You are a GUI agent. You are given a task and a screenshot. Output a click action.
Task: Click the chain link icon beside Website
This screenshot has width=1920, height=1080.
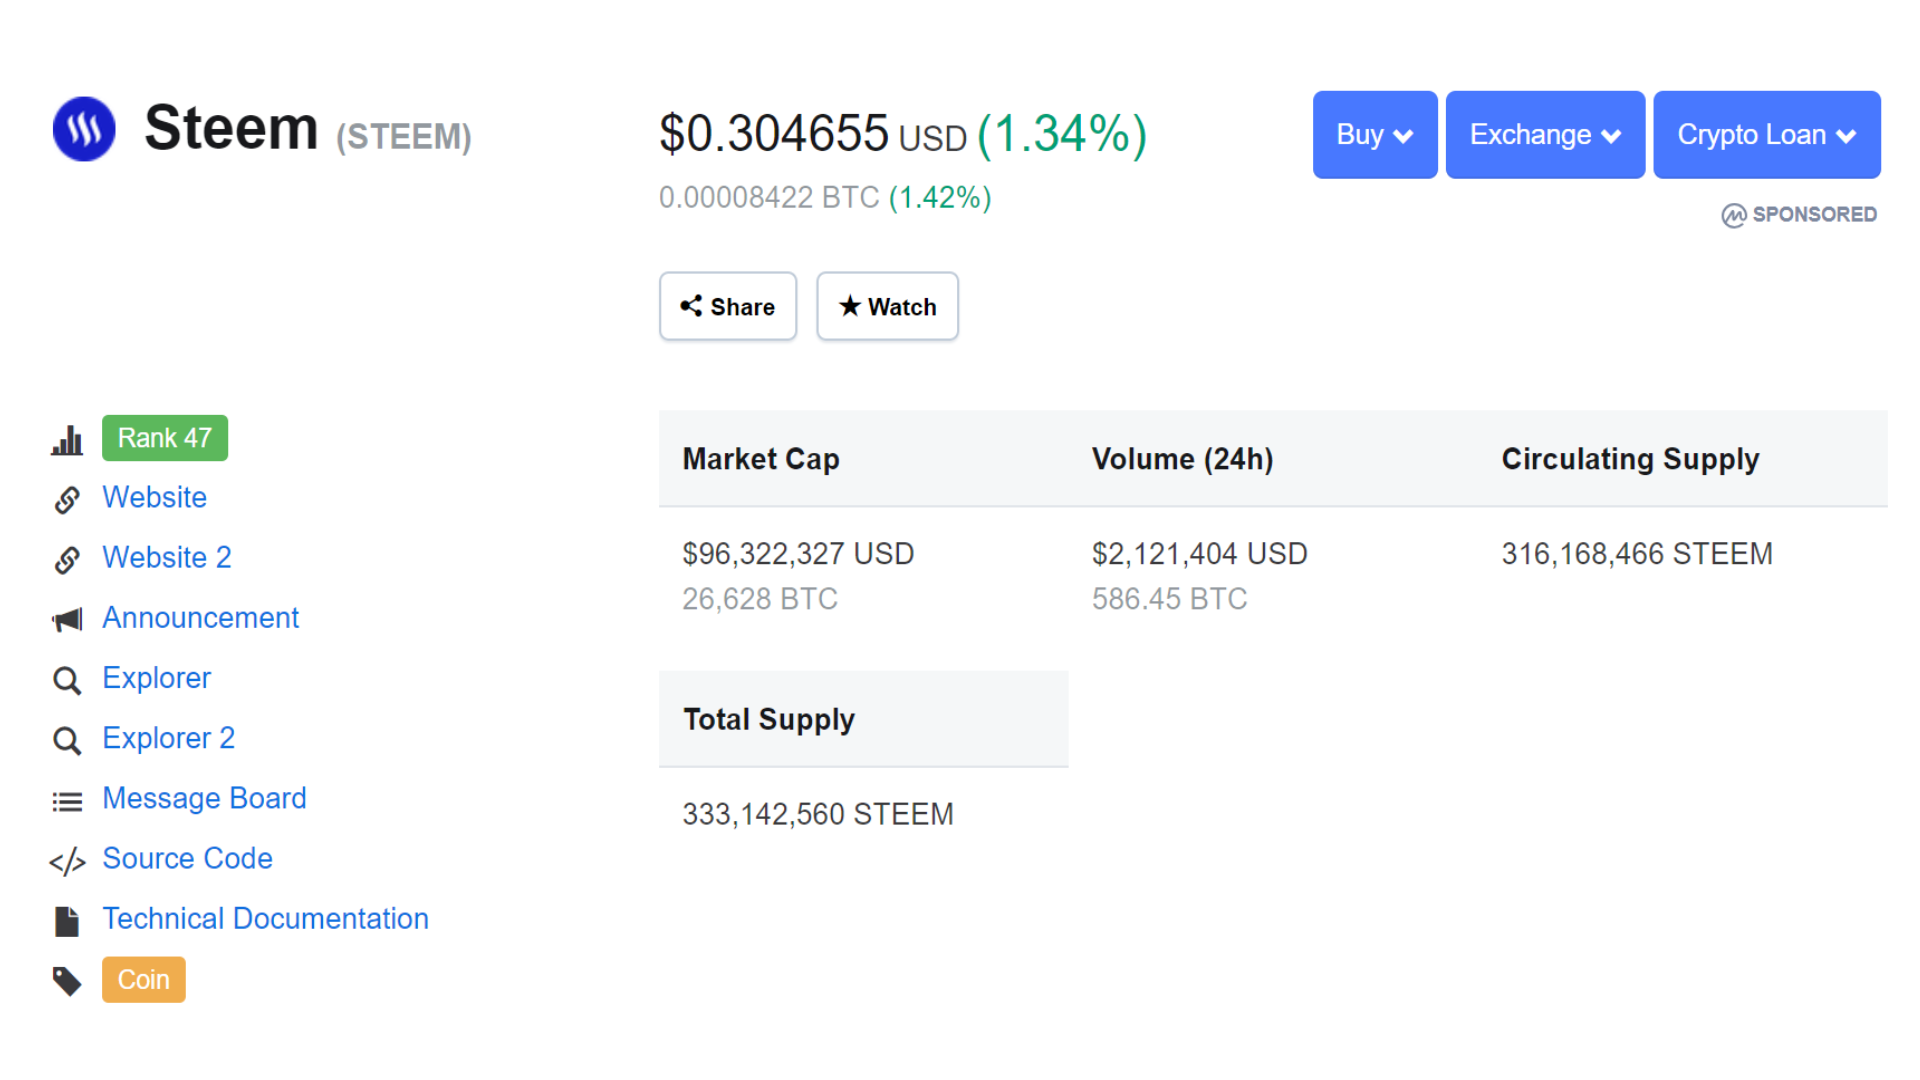[x=67, y=499]
